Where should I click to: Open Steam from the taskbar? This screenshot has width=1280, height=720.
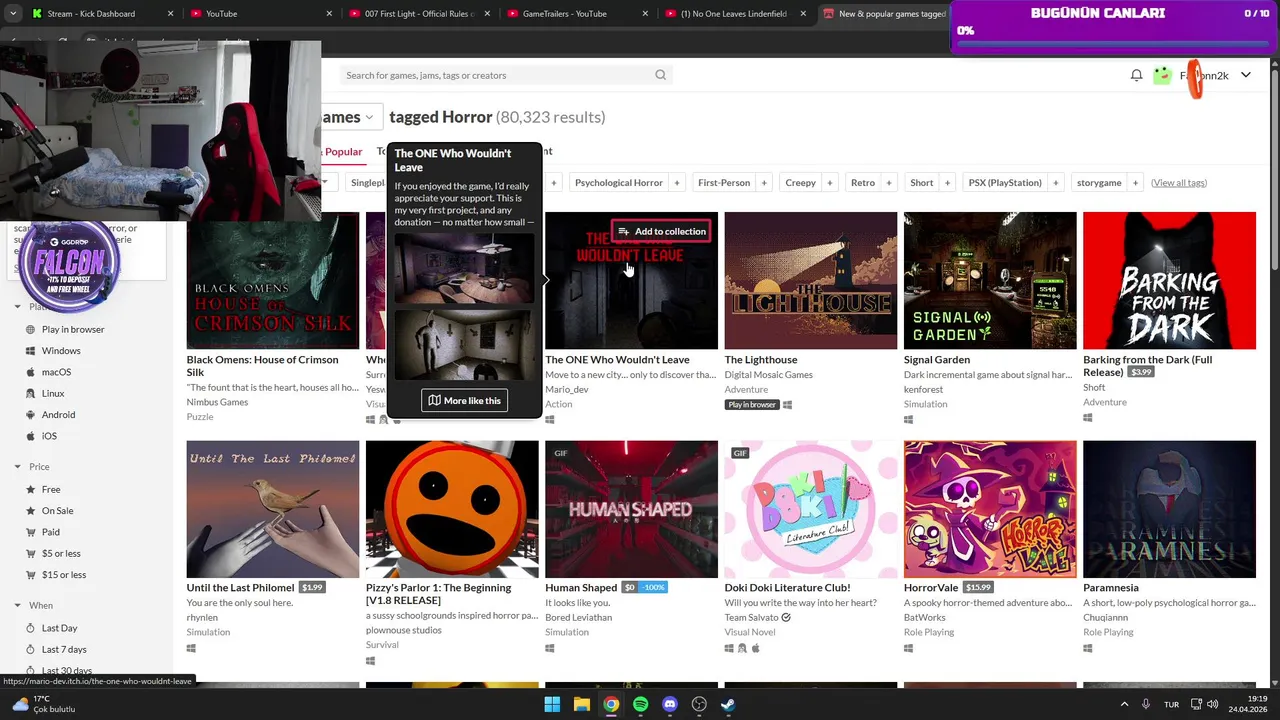729,704
